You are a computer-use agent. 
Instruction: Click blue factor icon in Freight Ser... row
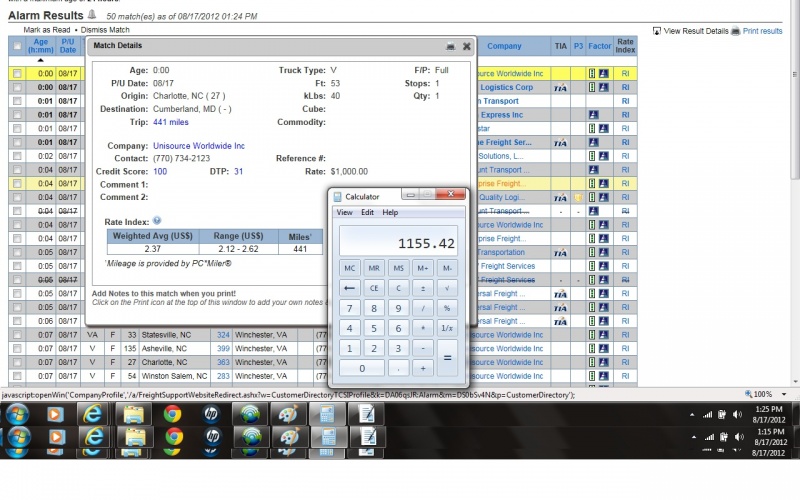(593, 142)
